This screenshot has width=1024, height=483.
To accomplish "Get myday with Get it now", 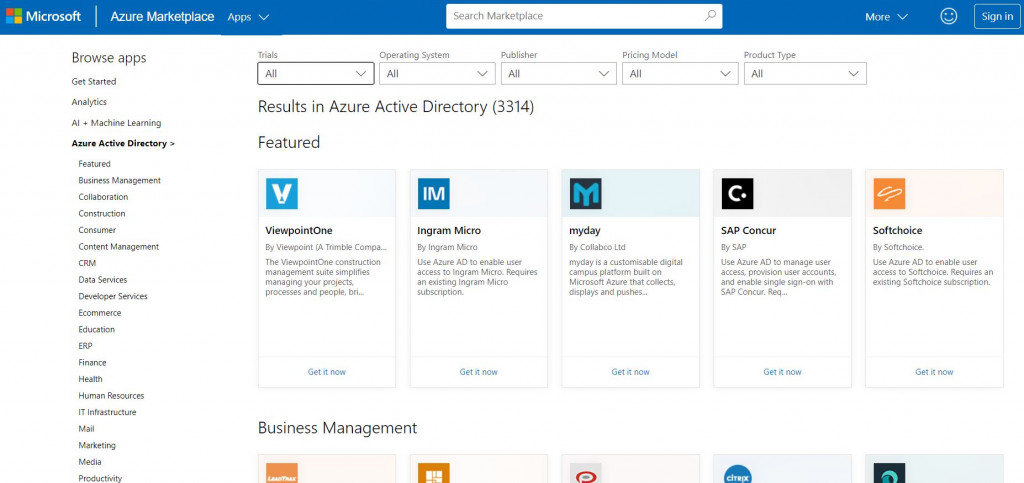I will [630, 372].
